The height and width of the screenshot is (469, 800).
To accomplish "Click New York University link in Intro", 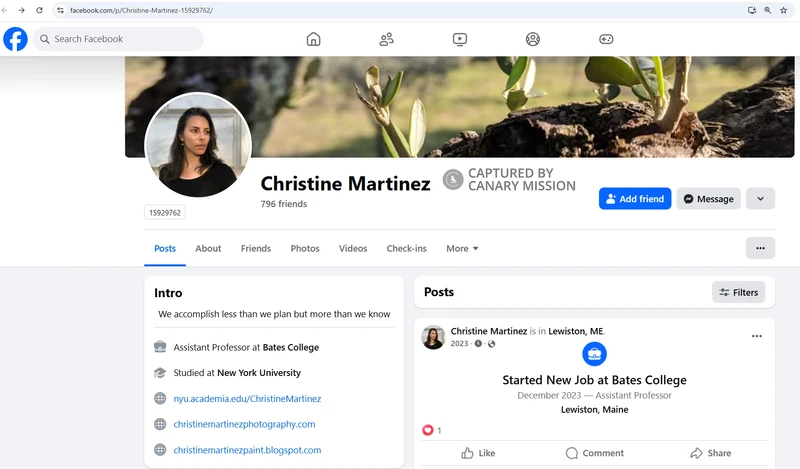I will (x=259, y=373).
